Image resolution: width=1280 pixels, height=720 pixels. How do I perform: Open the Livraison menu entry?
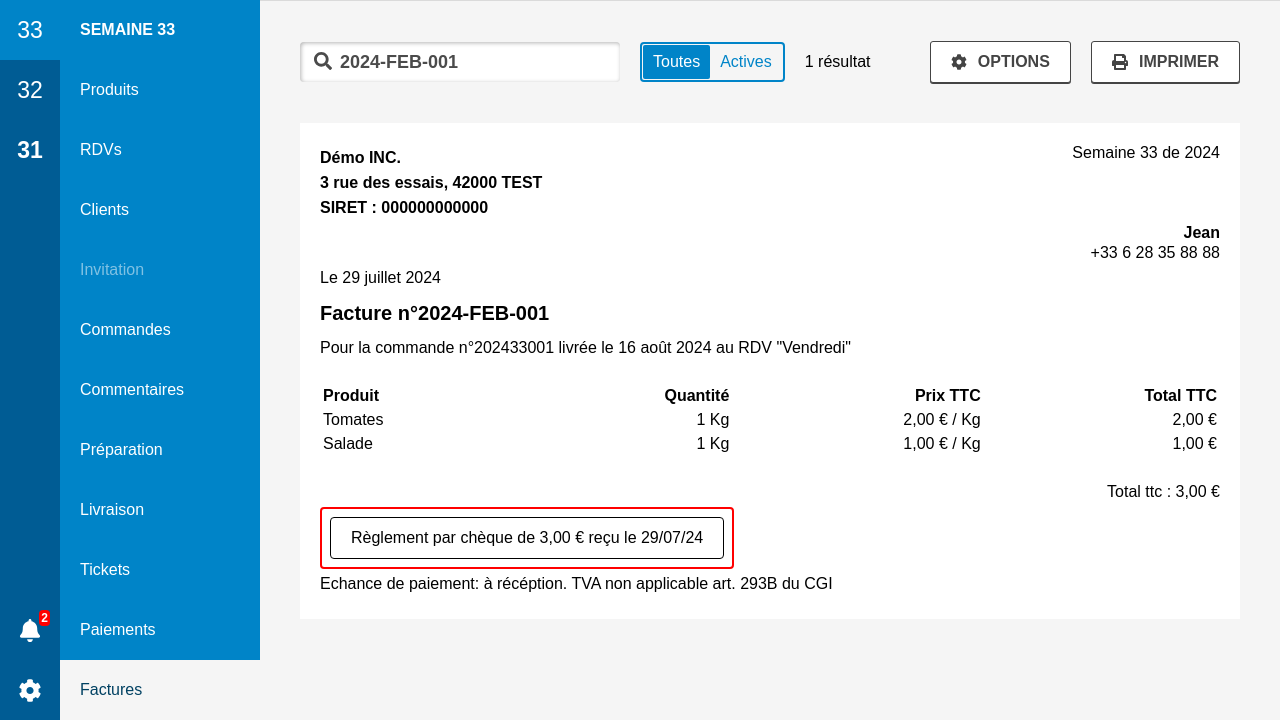112,510
